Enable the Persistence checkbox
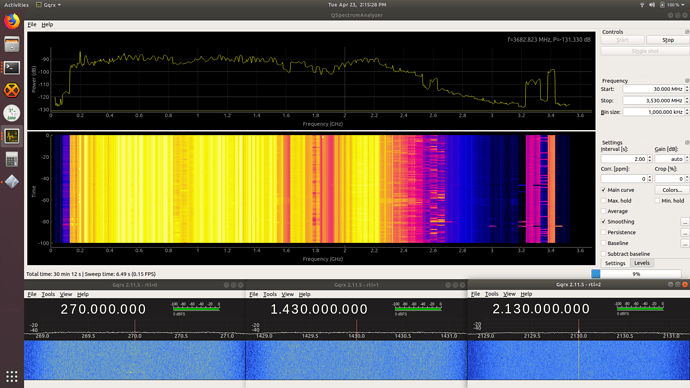Viewport: 690px width, 388px height. [x=604, y=232]
